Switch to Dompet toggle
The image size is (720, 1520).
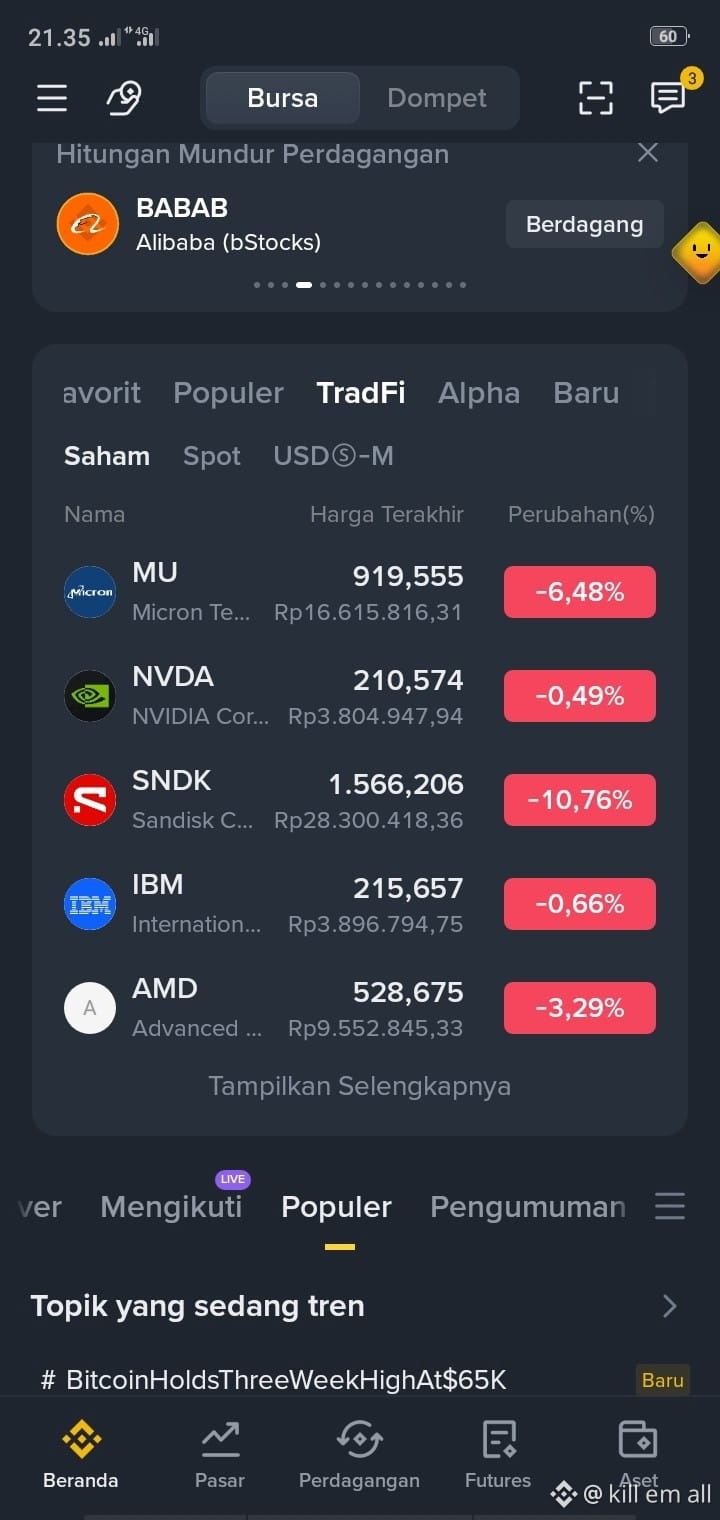[x=437, y=98]
